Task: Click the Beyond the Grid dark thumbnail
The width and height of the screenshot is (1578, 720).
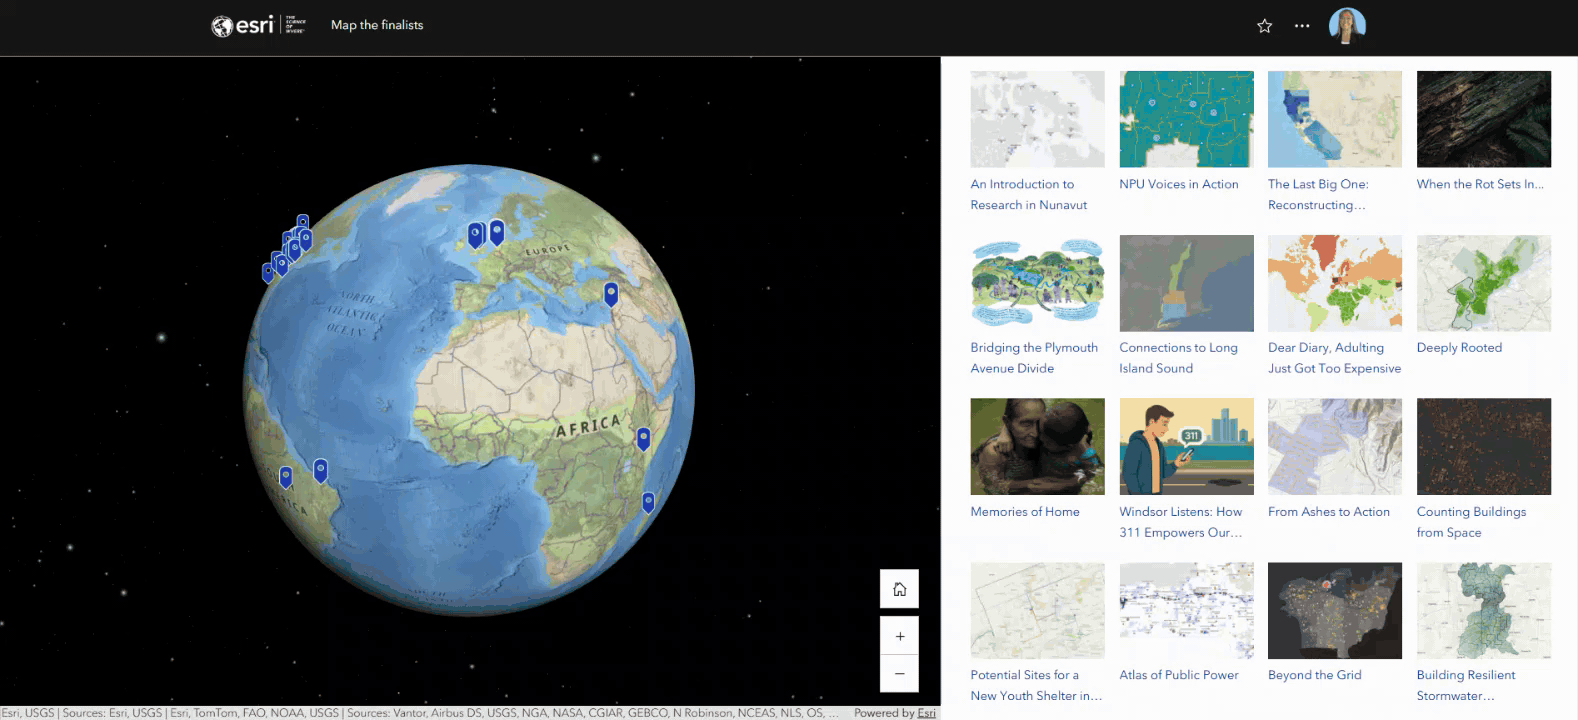Action: tap(1335, 610)
